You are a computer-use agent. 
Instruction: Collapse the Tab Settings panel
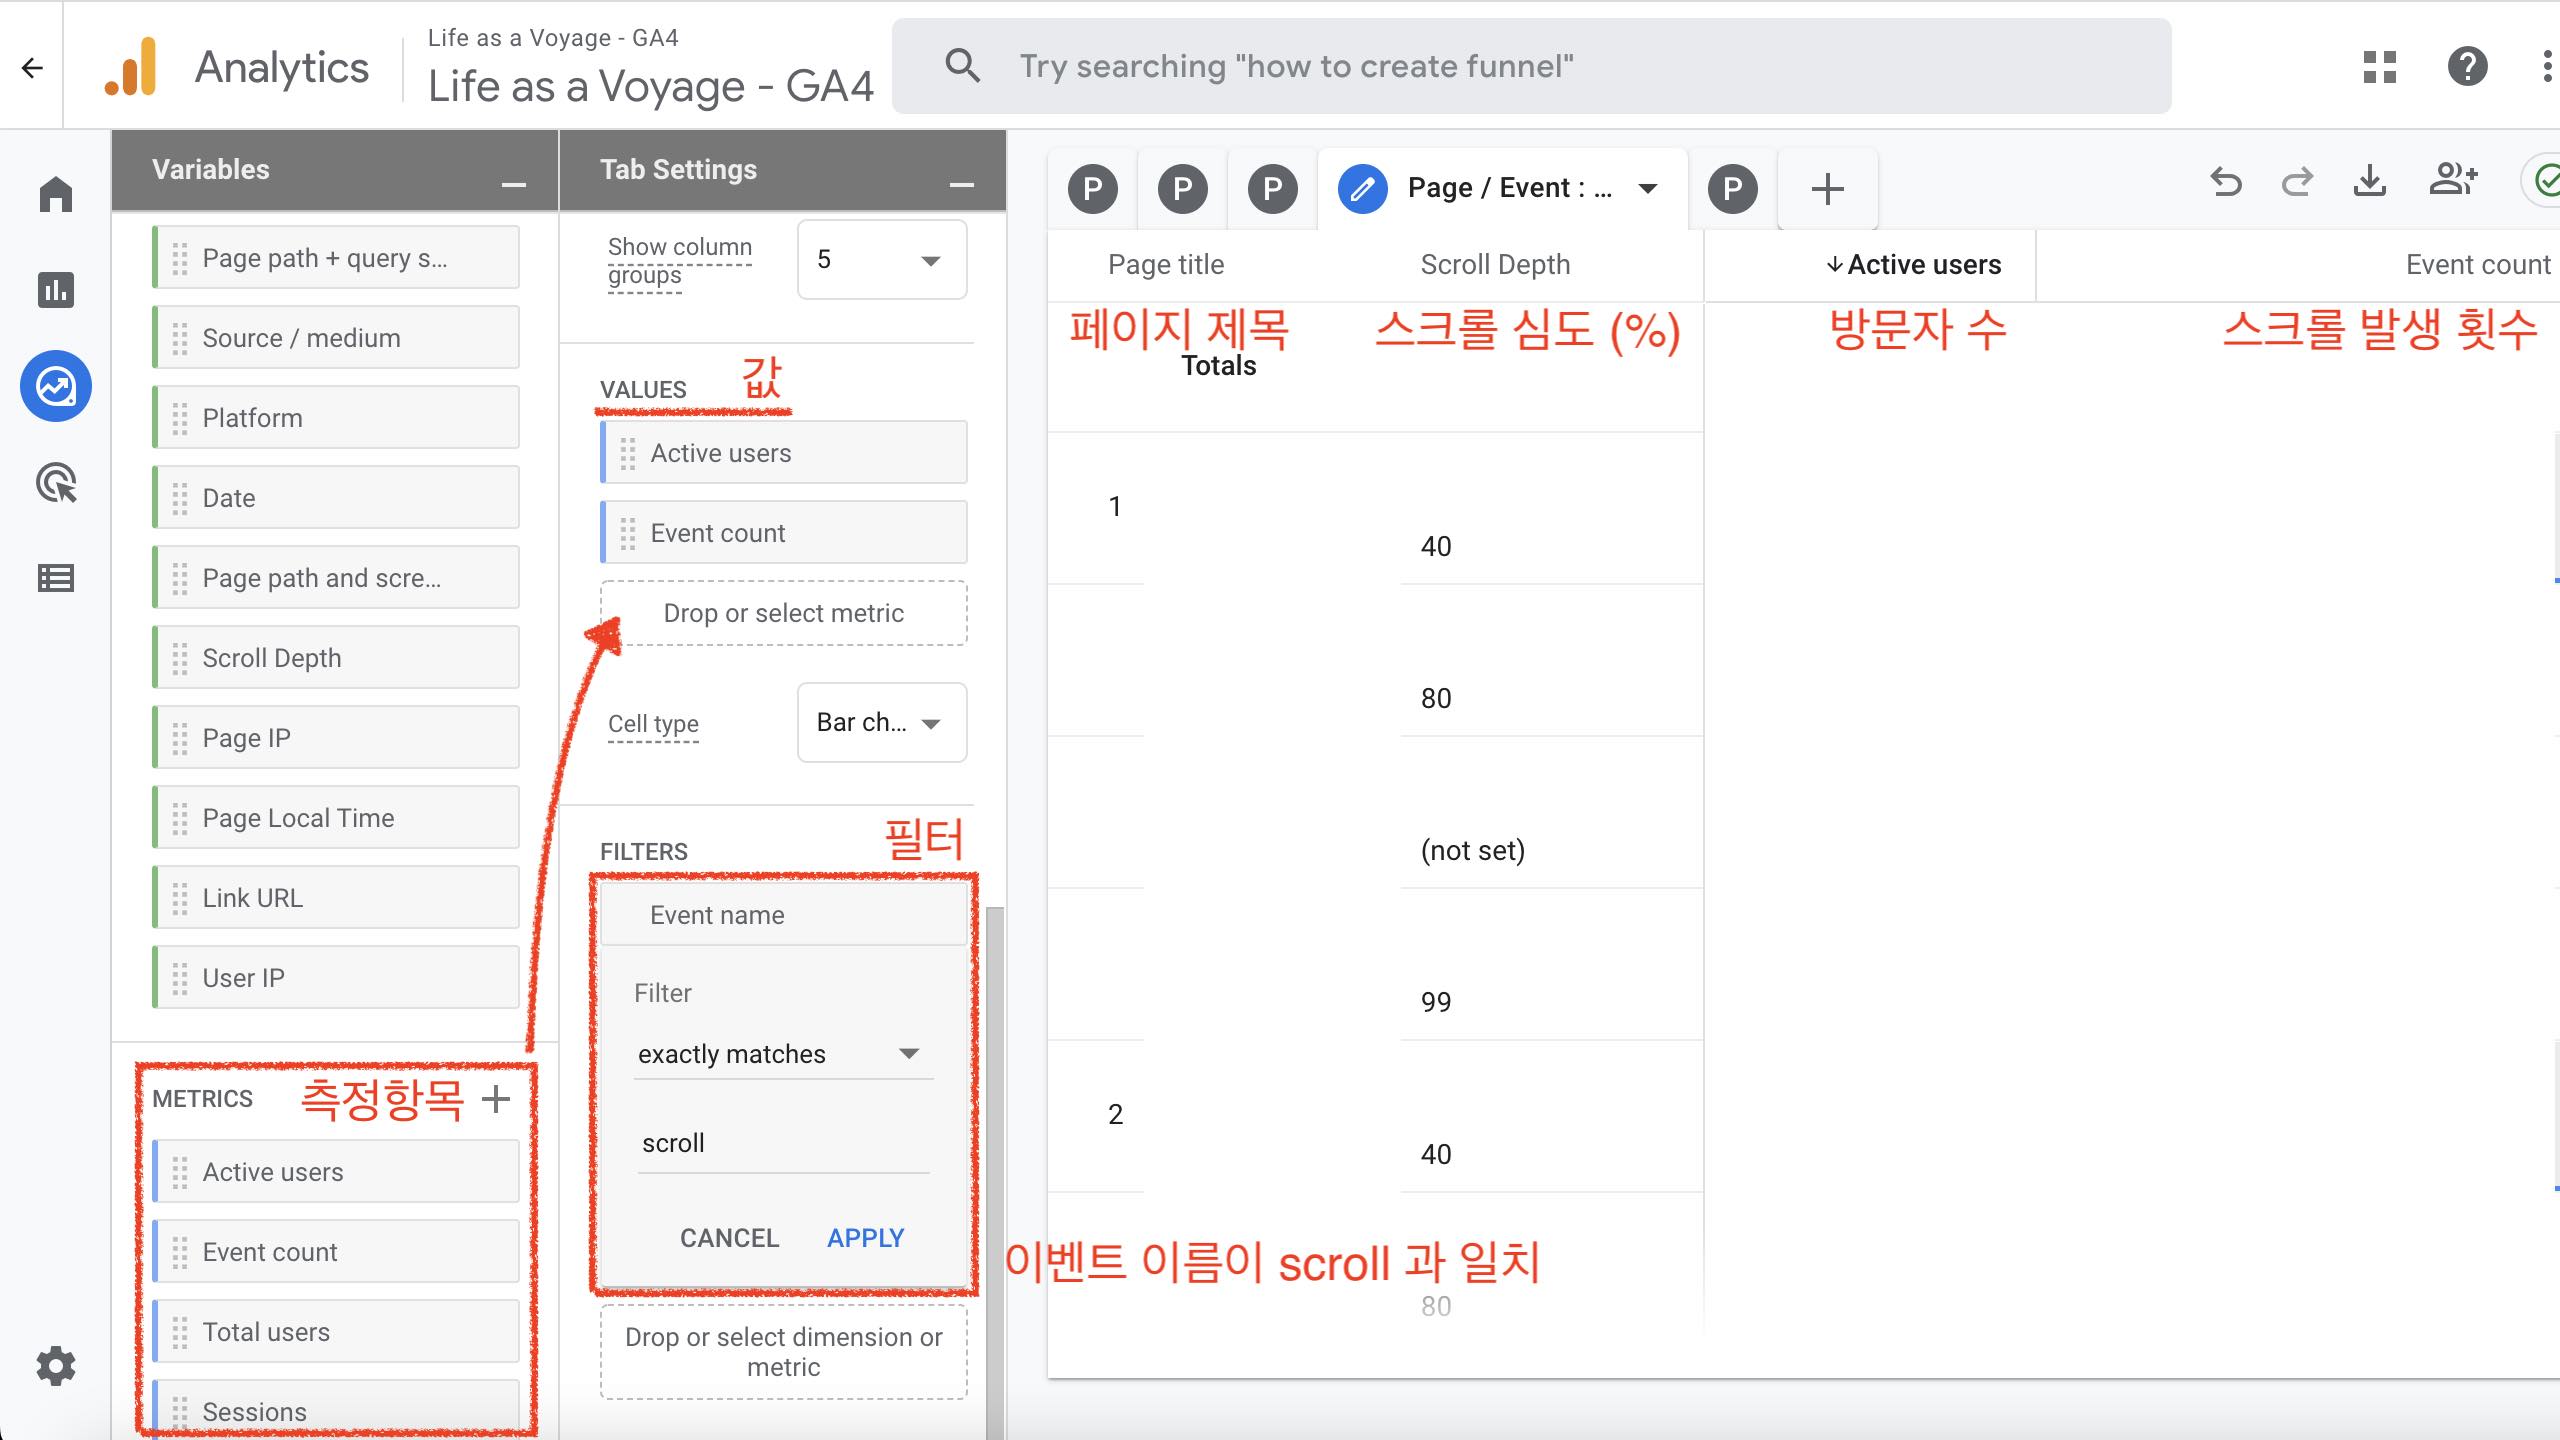(961, 185)
